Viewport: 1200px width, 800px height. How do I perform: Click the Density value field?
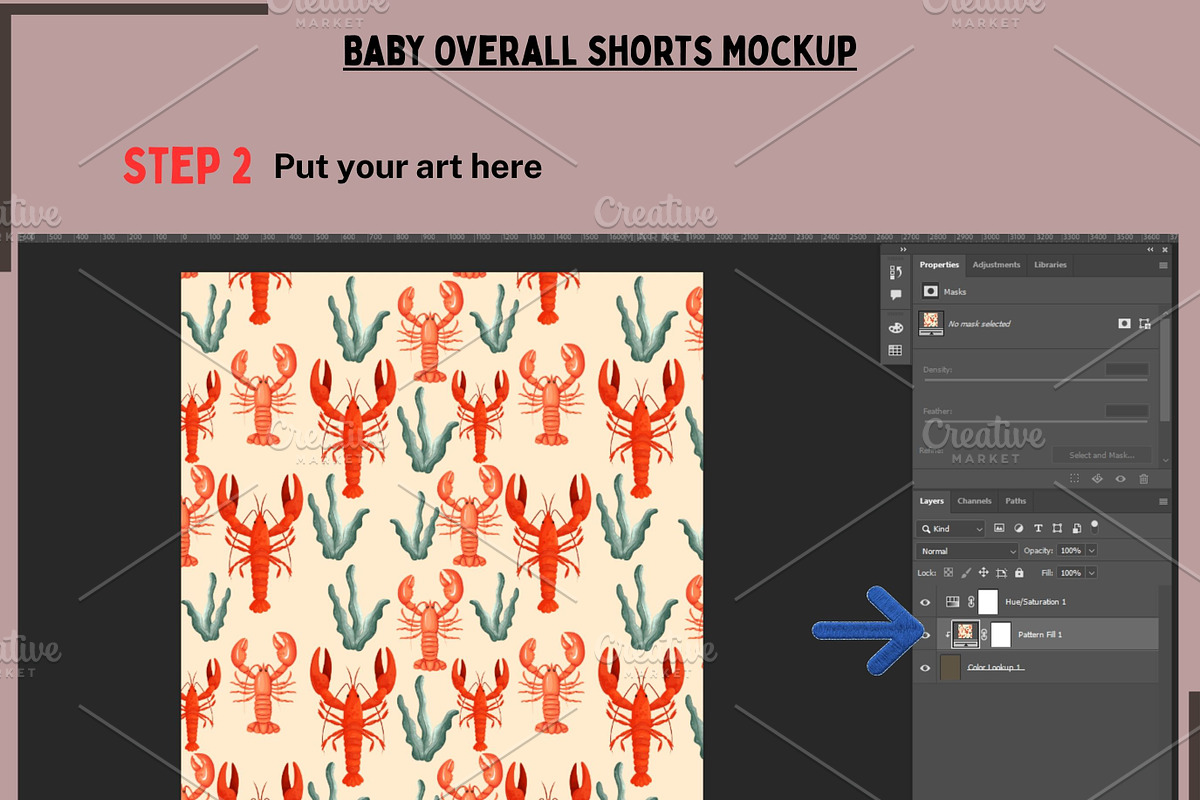pos(1127,369)
